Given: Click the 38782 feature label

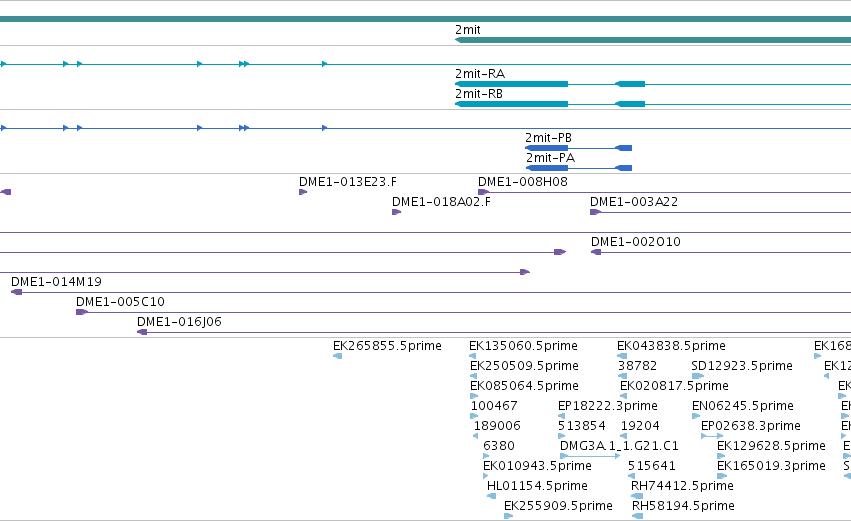Looking at the screenshot, I should tap(638, 366).
